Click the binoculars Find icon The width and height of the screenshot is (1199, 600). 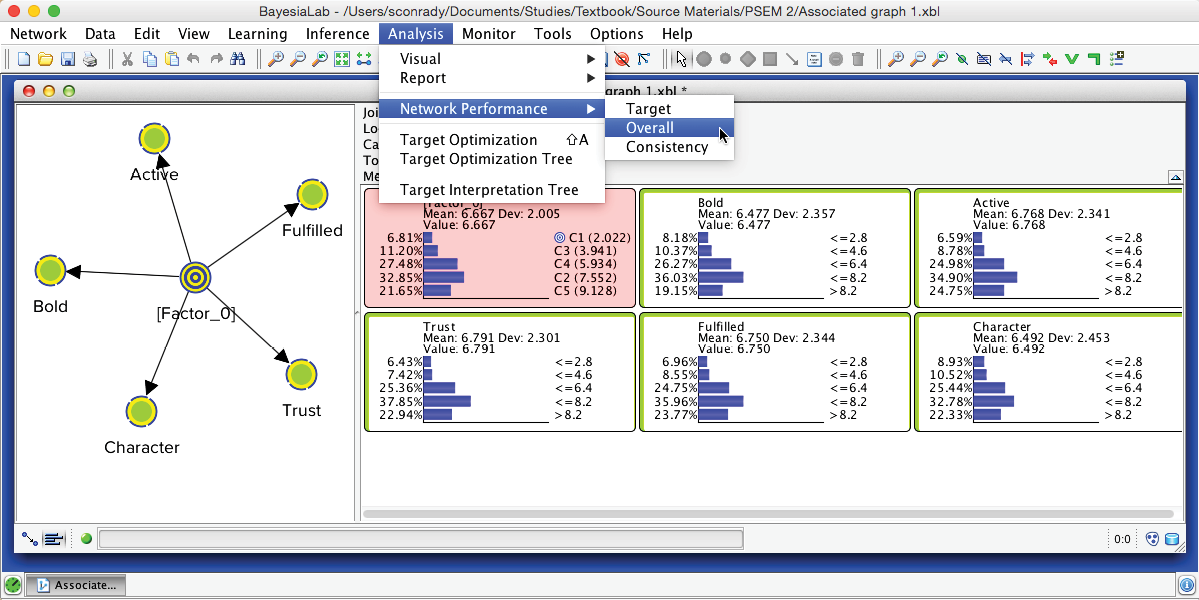[238, 59]
